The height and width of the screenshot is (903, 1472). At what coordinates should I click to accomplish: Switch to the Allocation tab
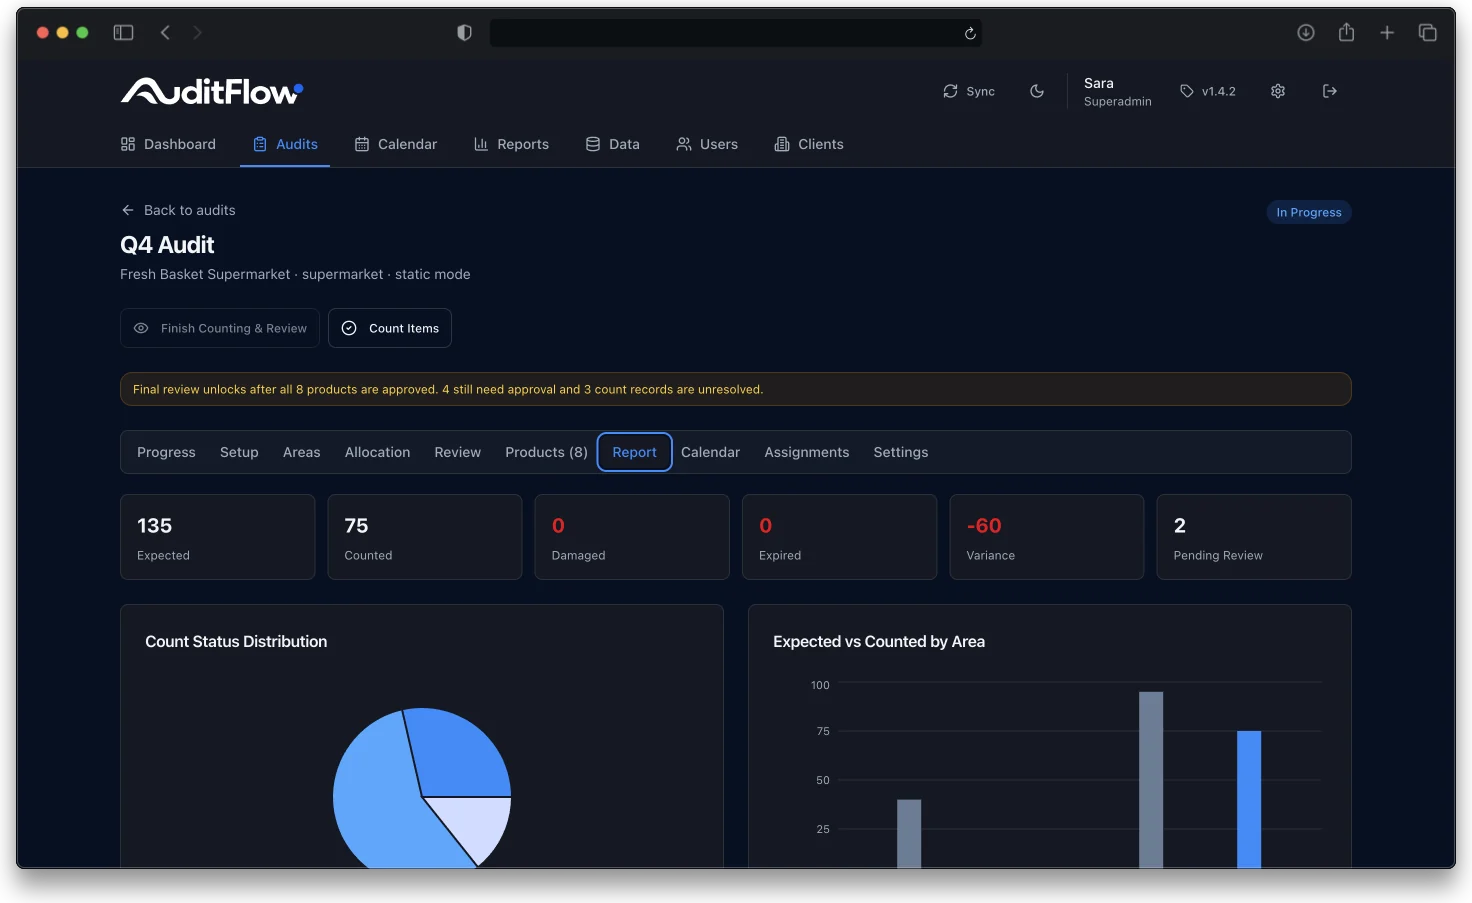tap(377, 452)
